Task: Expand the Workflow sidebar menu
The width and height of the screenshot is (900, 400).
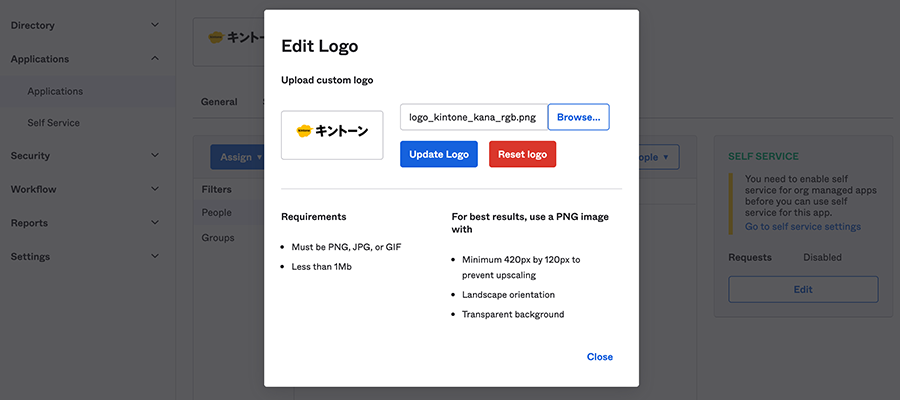Action: click(x=85, y=189)
